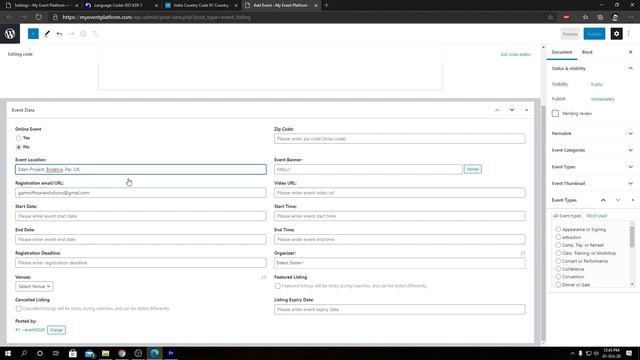Move Event Data panel down
The image size is (640, 360).
(x=512, y=110)
